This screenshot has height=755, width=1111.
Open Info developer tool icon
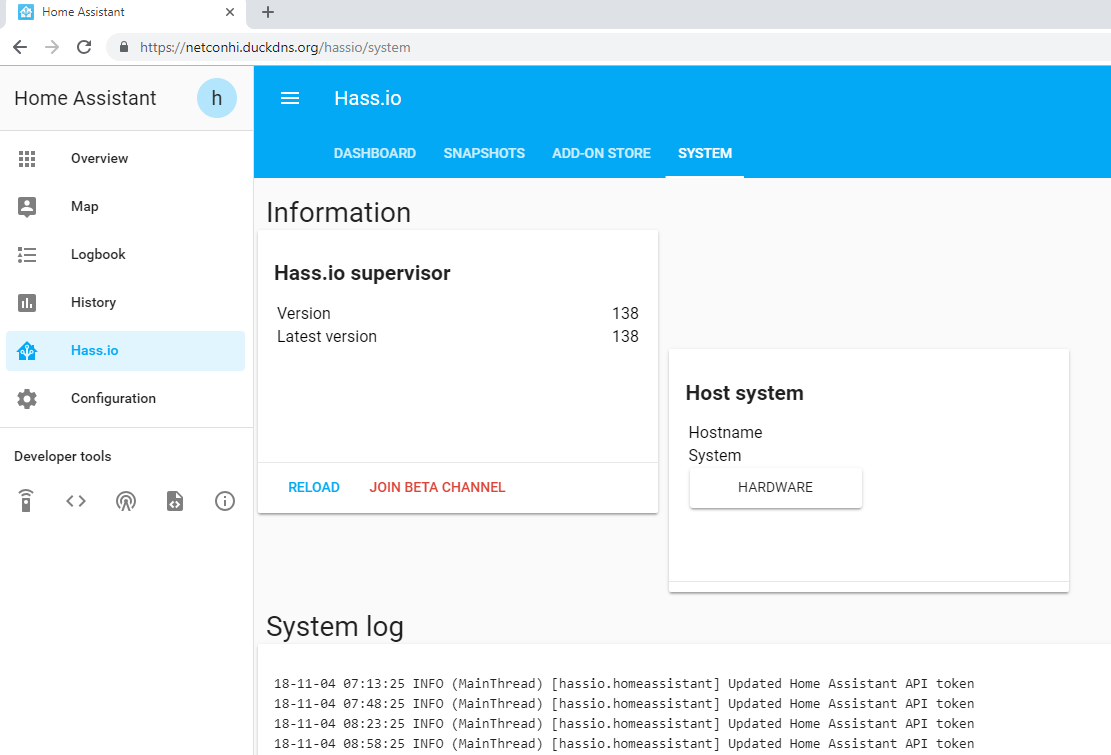click(x=225, y=501)
